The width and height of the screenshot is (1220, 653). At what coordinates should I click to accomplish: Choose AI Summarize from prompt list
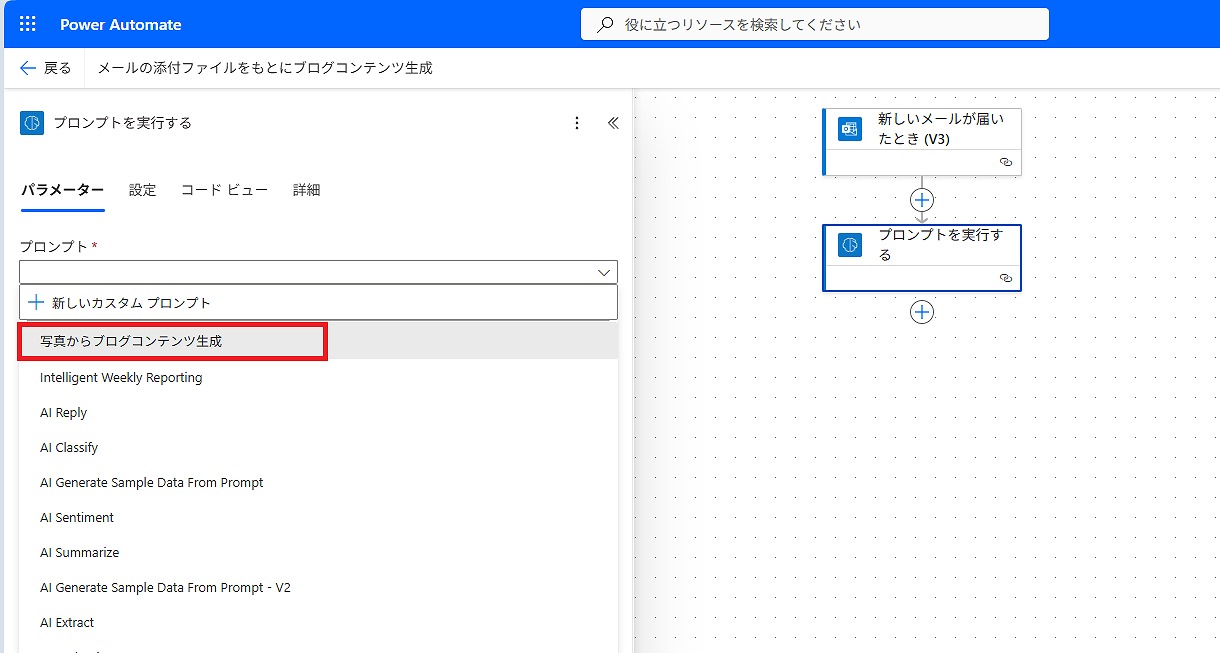pyautogui.click(x=79, y=552)
